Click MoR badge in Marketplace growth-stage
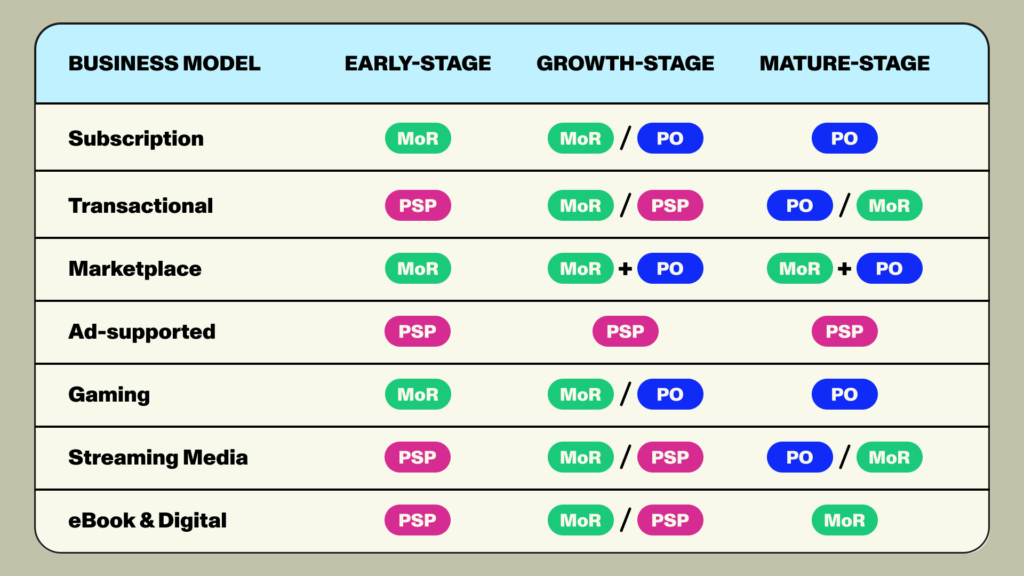1024x576 pixels. click(x=581, y=268)
